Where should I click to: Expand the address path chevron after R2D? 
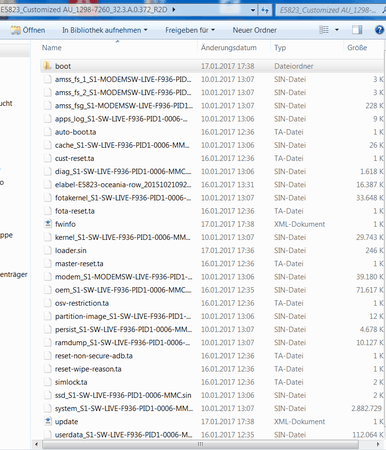(174, 10)
